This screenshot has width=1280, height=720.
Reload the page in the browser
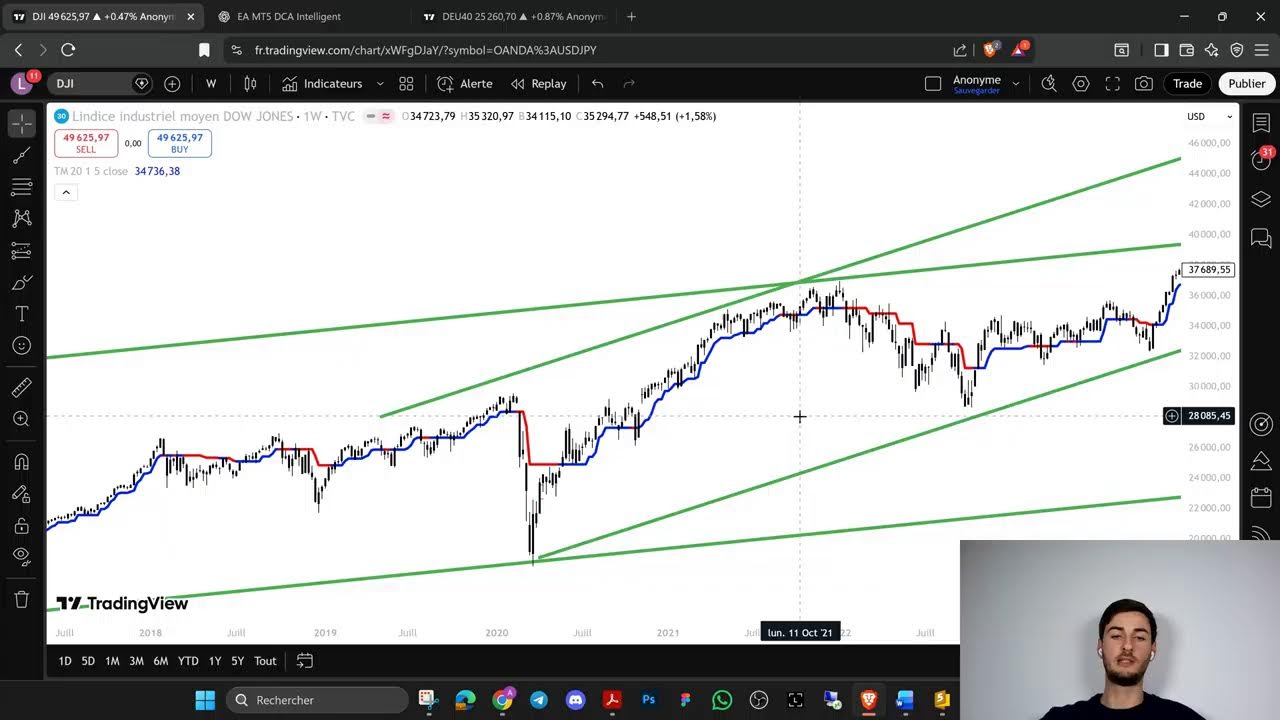[x=68, y=50]
